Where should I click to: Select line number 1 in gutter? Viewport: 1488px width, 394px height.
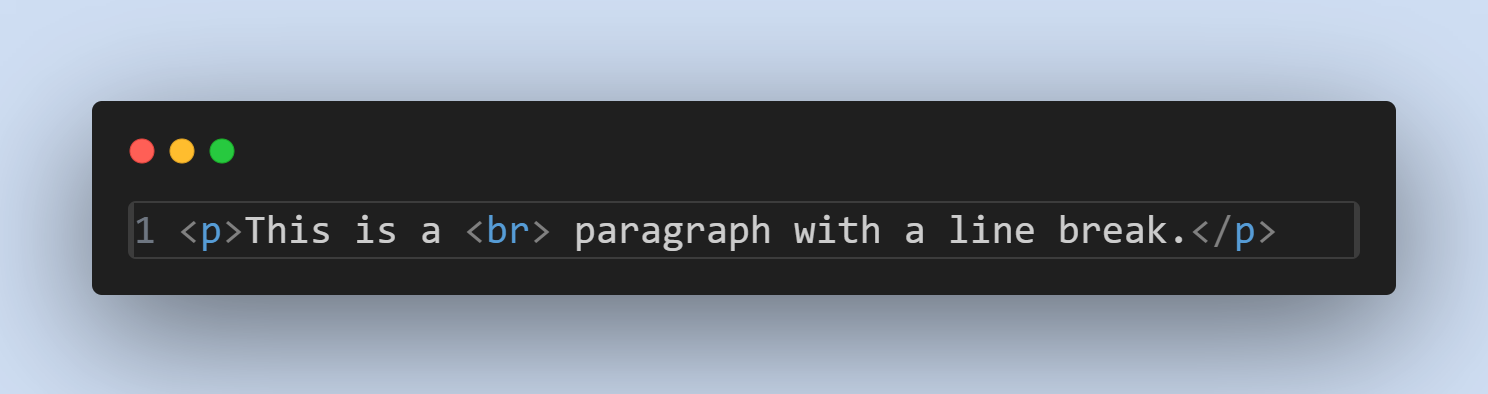click(145, 231)
